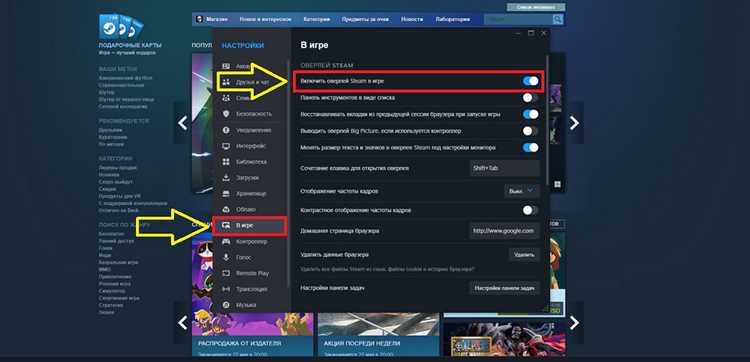750x362 pixels.
Task: Open 'Продукты для VR' link in sidebar
Action: click(x=120, y=196)
